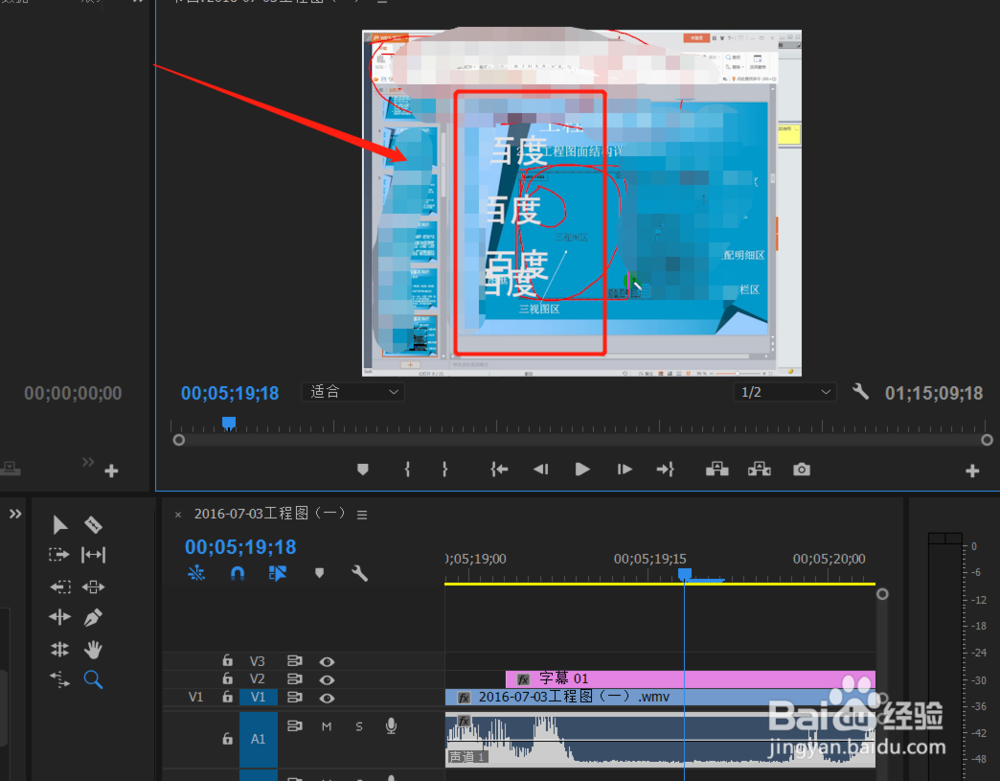Toggle V2 track lock
The width and height of the screenshot is (1000, 781).
[227, 678]
